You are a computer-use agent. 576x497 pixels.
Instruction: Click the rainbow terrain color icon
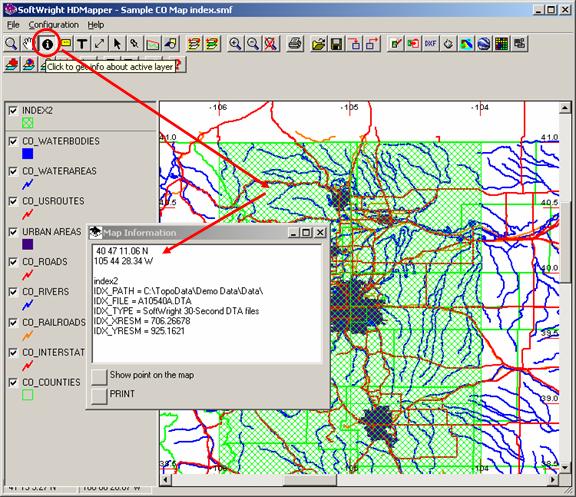466,44
